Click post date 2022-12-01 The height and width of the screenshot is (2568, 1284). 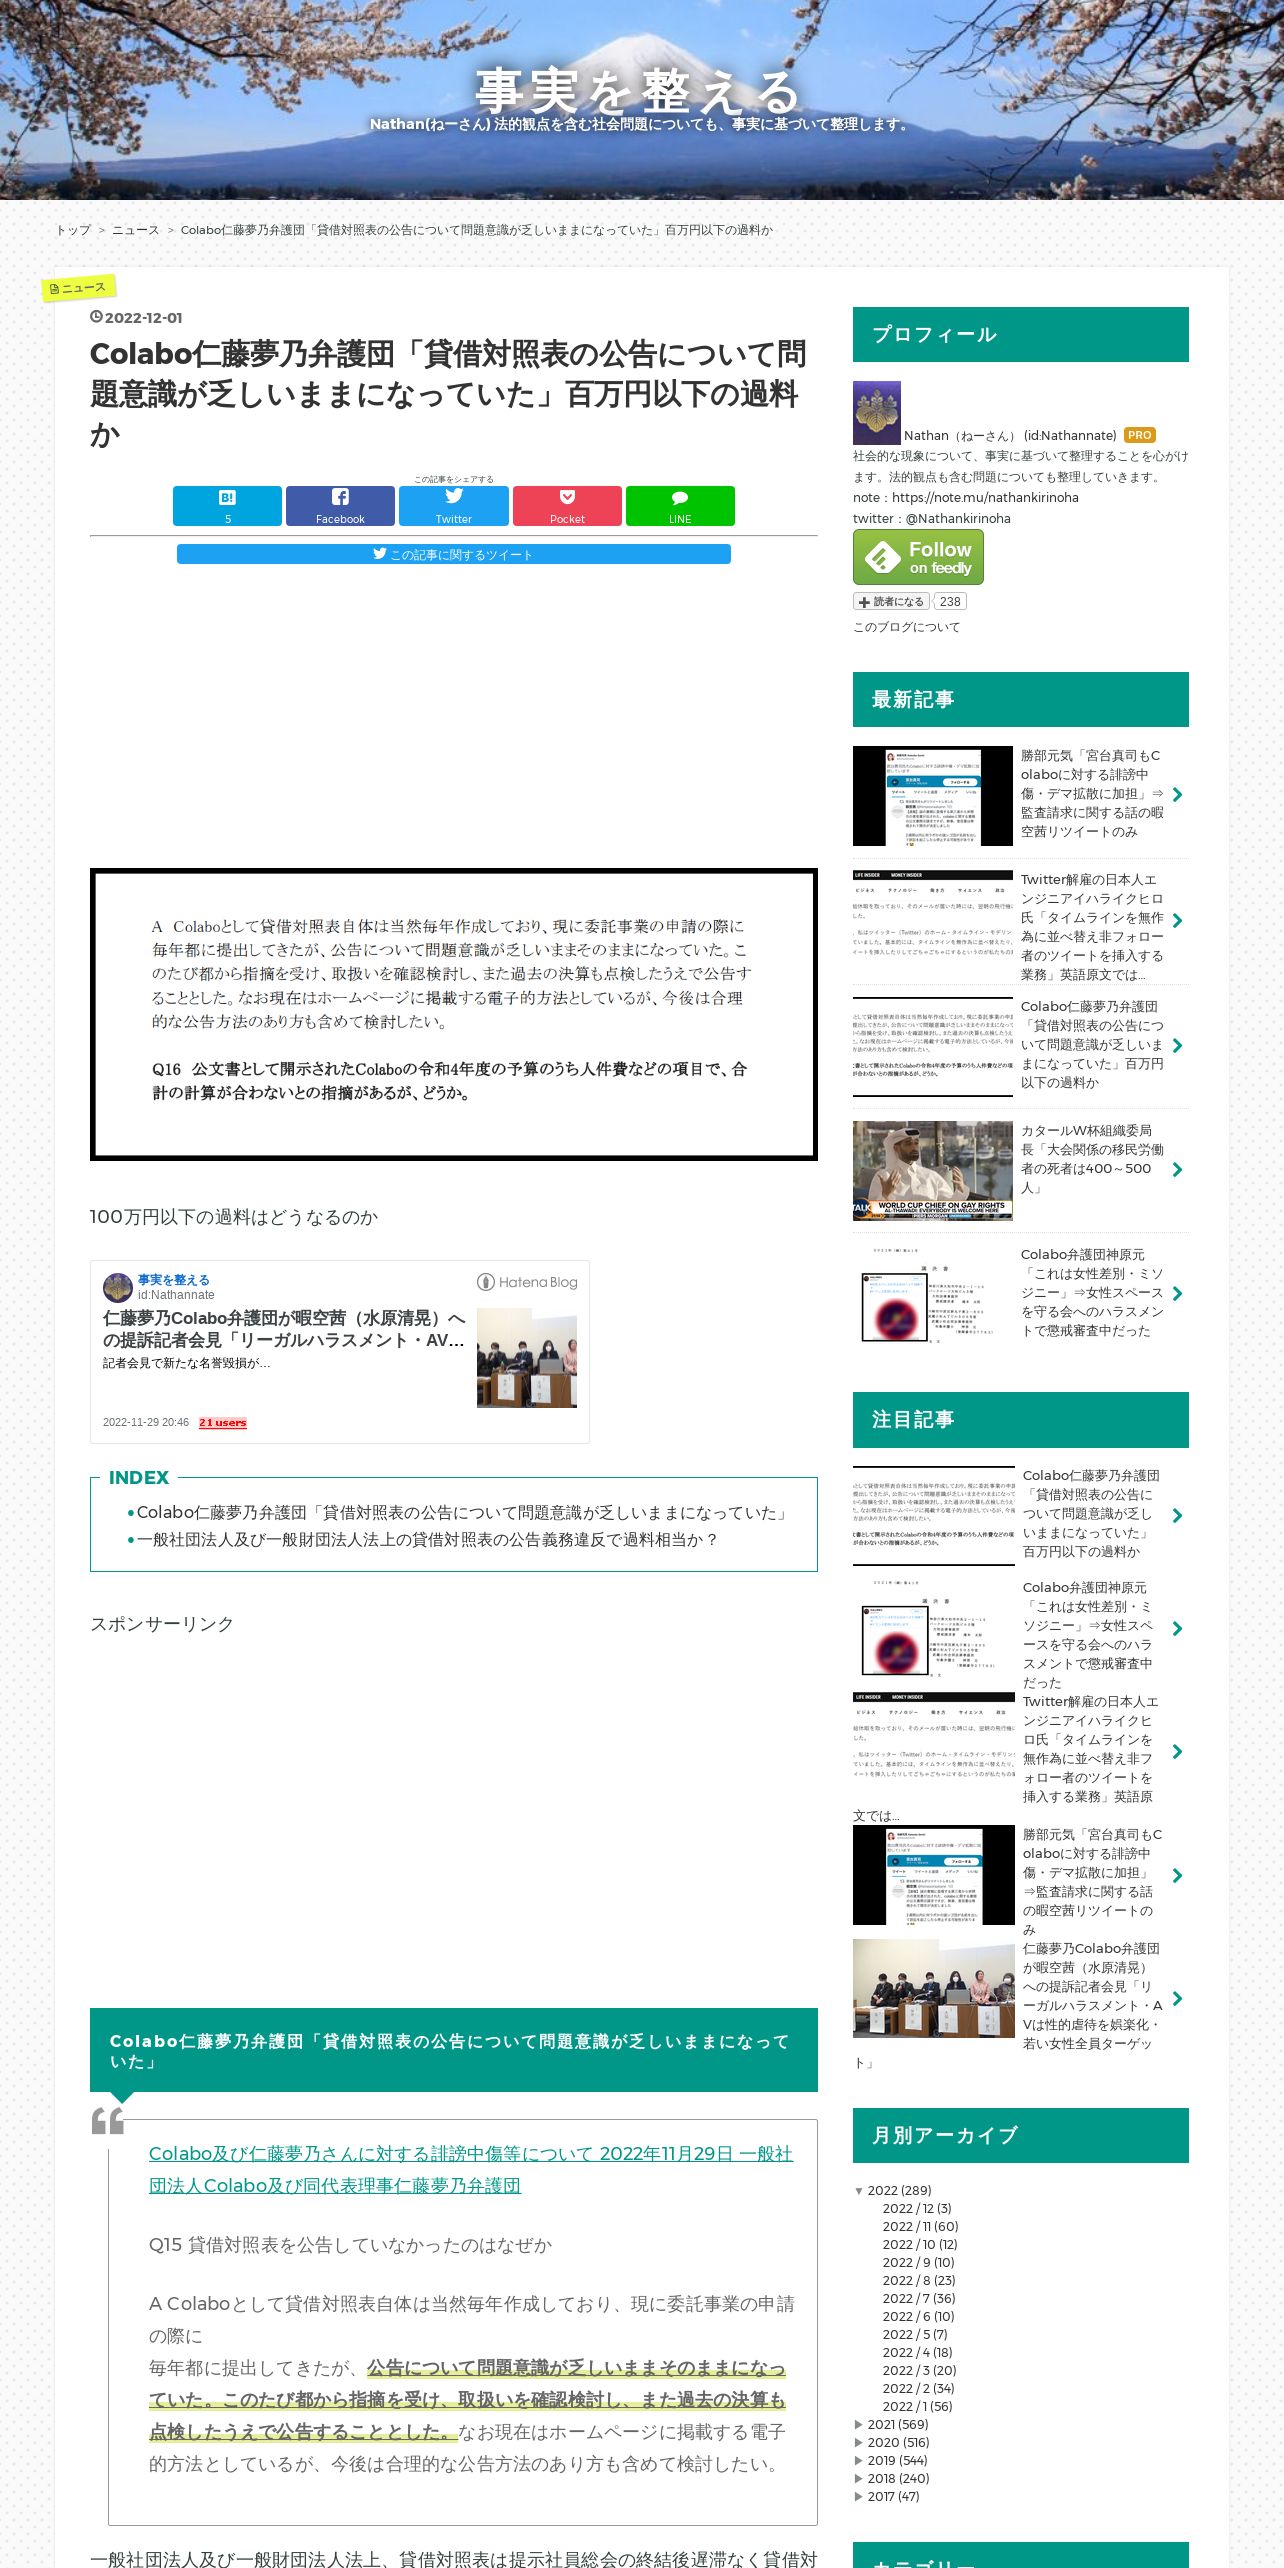(143, 318)
